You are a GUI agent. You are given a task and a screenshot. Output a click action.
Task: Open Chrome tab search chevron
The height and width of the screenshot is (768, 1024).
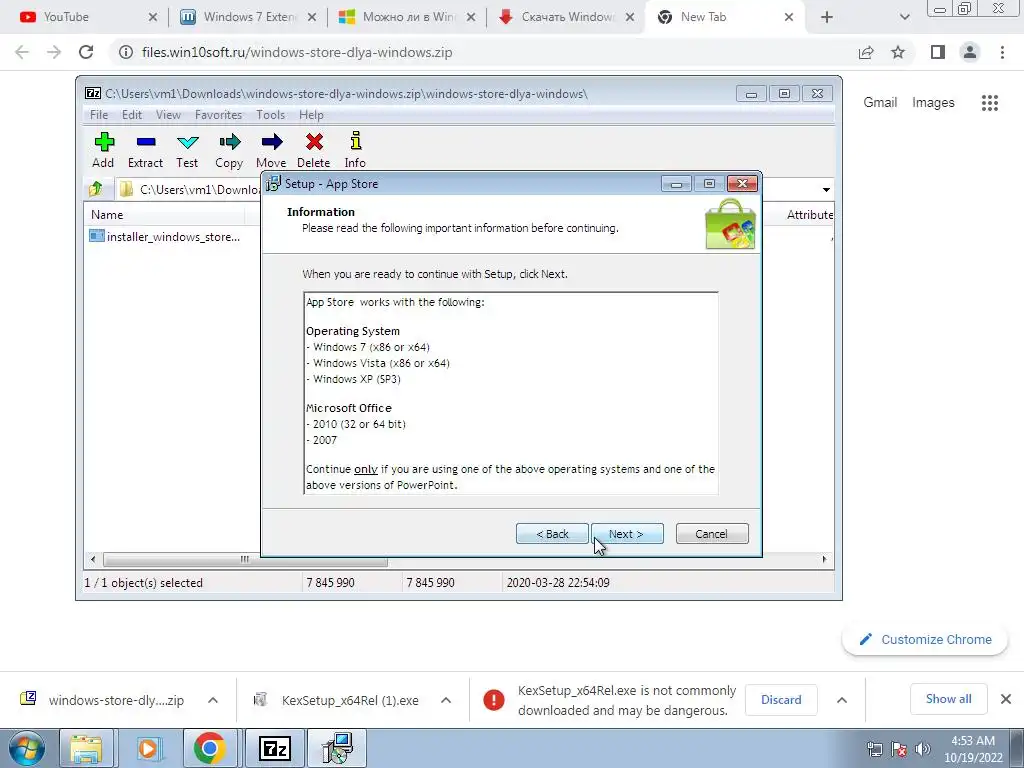tap(904, 17)
